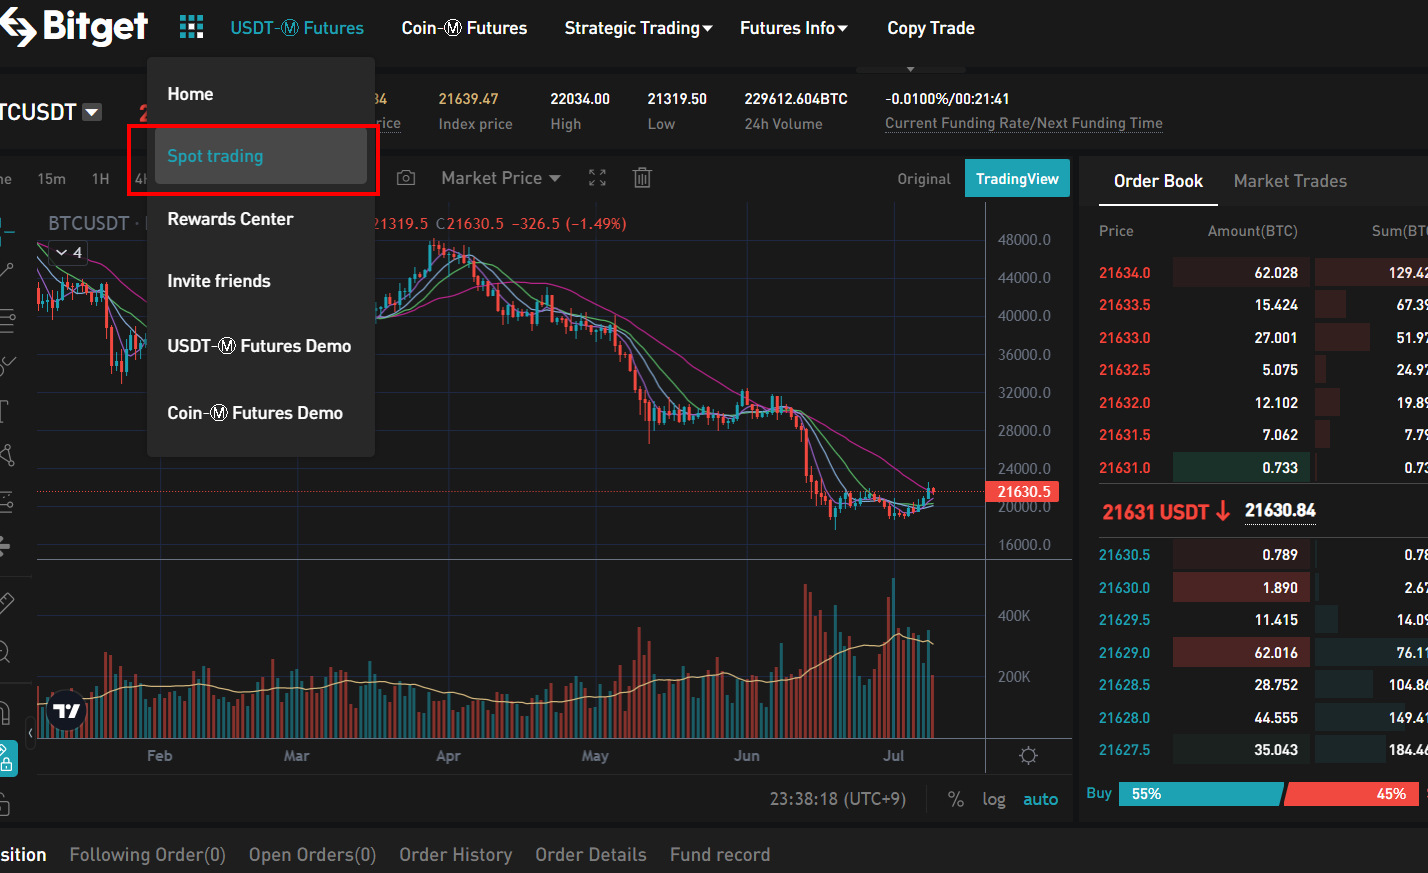
Task: Open the Following Order(0) tab
Action: tap(148, 855)
